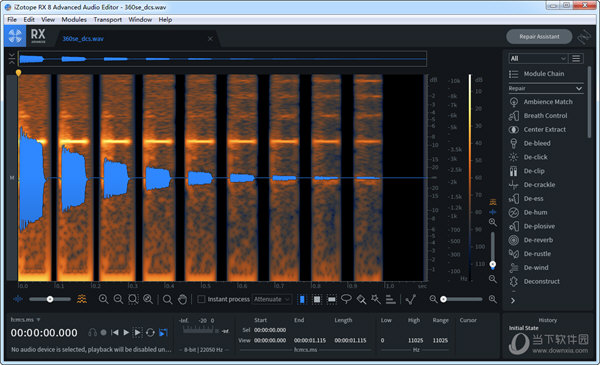Open the Modules menu
Viewport: 600px width, 365px height.
pyautogui.click(x=74, y=20)
